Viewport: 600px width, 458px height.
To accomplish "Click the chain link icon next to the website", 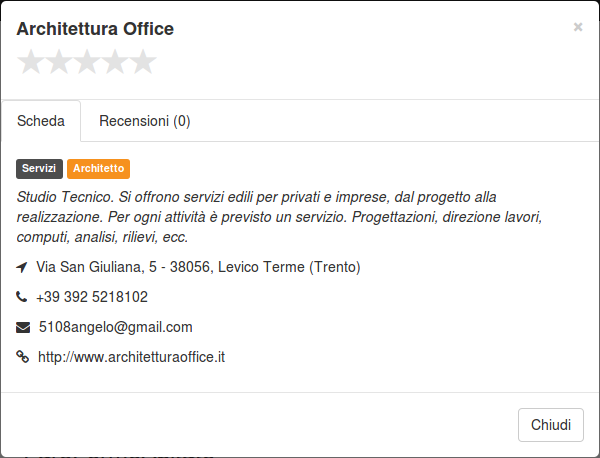I will click(x=23, y=357).
